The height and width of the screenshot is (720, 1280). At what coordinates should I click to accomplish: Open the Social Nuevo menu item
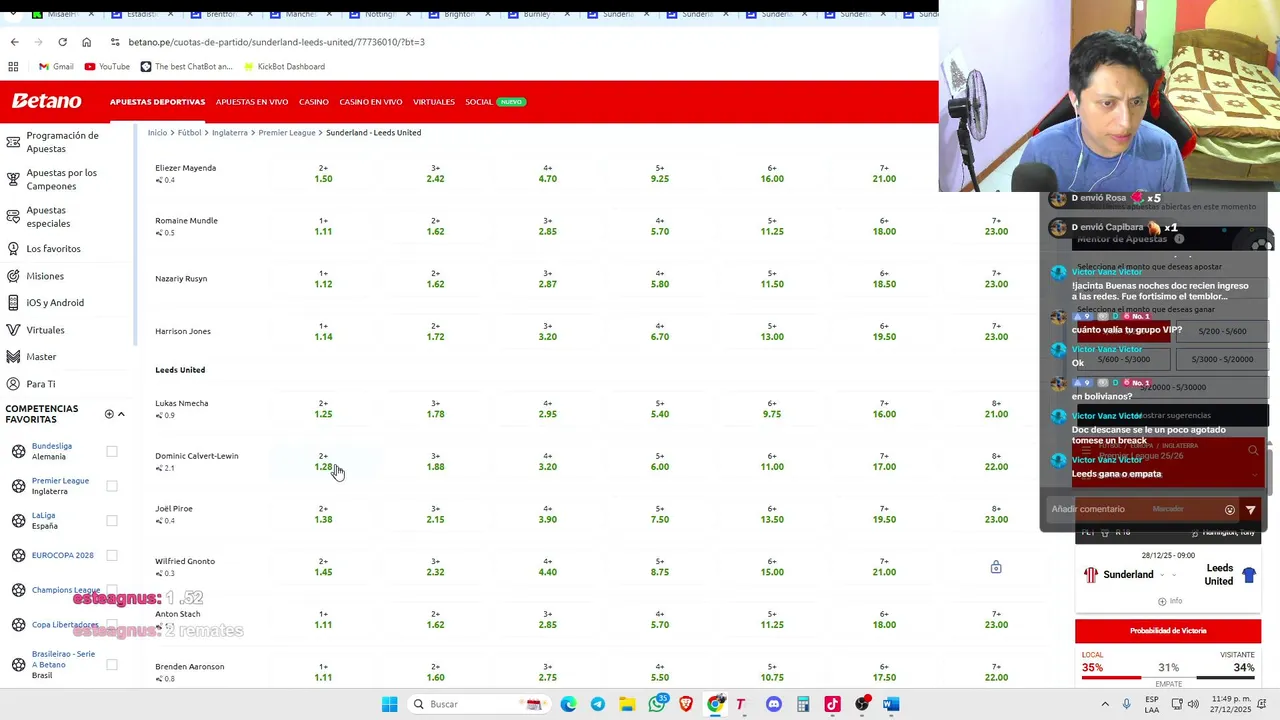pyautogui.click(x=495, y=102)
